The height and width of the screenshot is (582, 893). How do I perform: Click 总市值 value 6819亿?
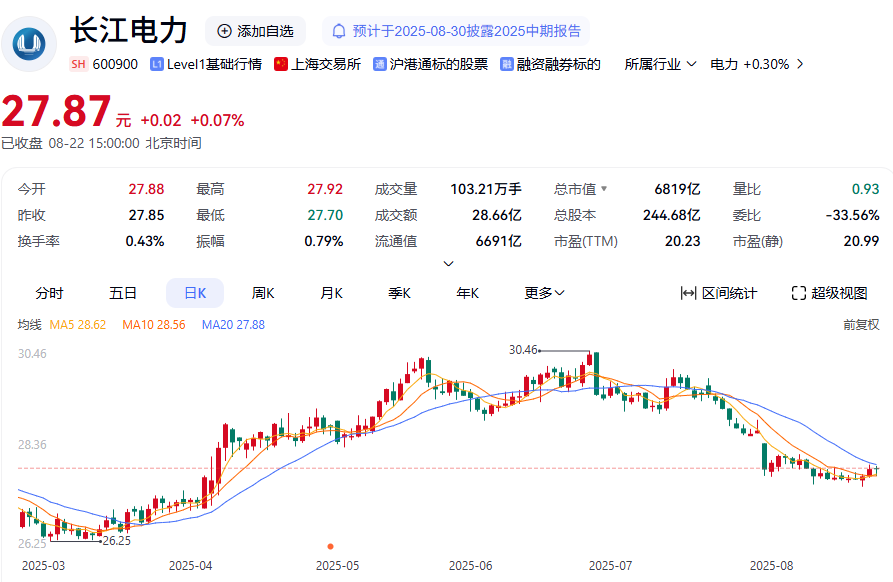[677, 189]
